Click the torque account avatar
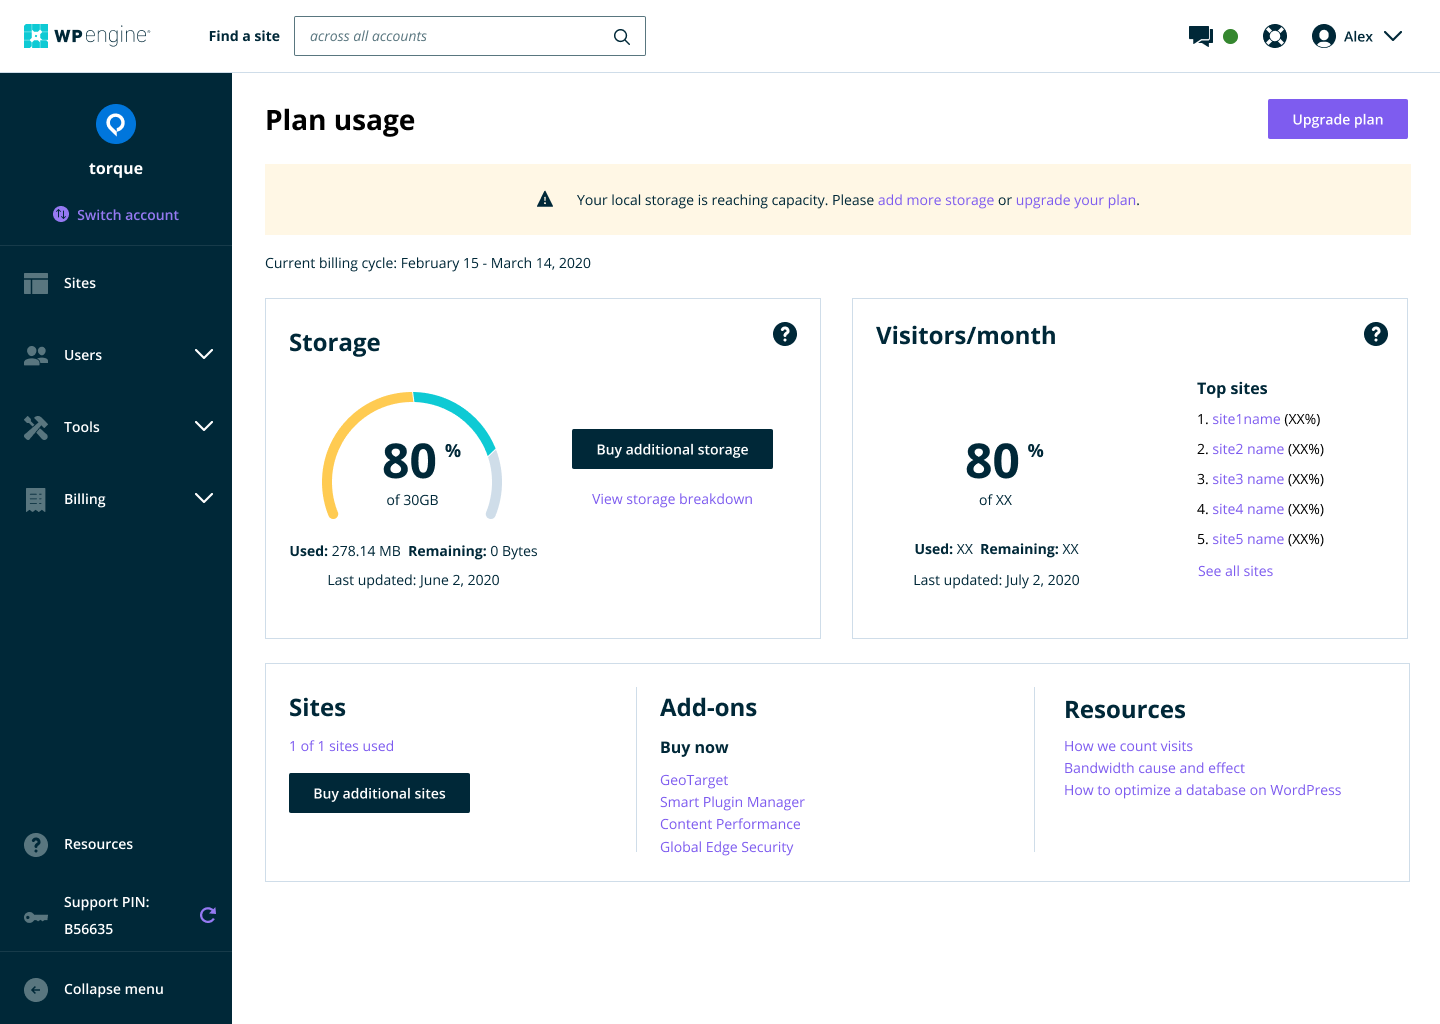The width and height of the screenshot is (1440, 1024). pyautogui.click(x=116, y=124)
